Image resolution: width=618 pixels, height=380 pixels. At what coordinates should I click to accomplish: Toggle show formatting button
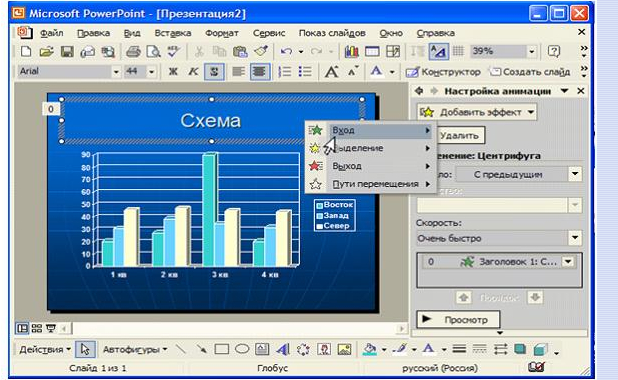click(438, 51)
